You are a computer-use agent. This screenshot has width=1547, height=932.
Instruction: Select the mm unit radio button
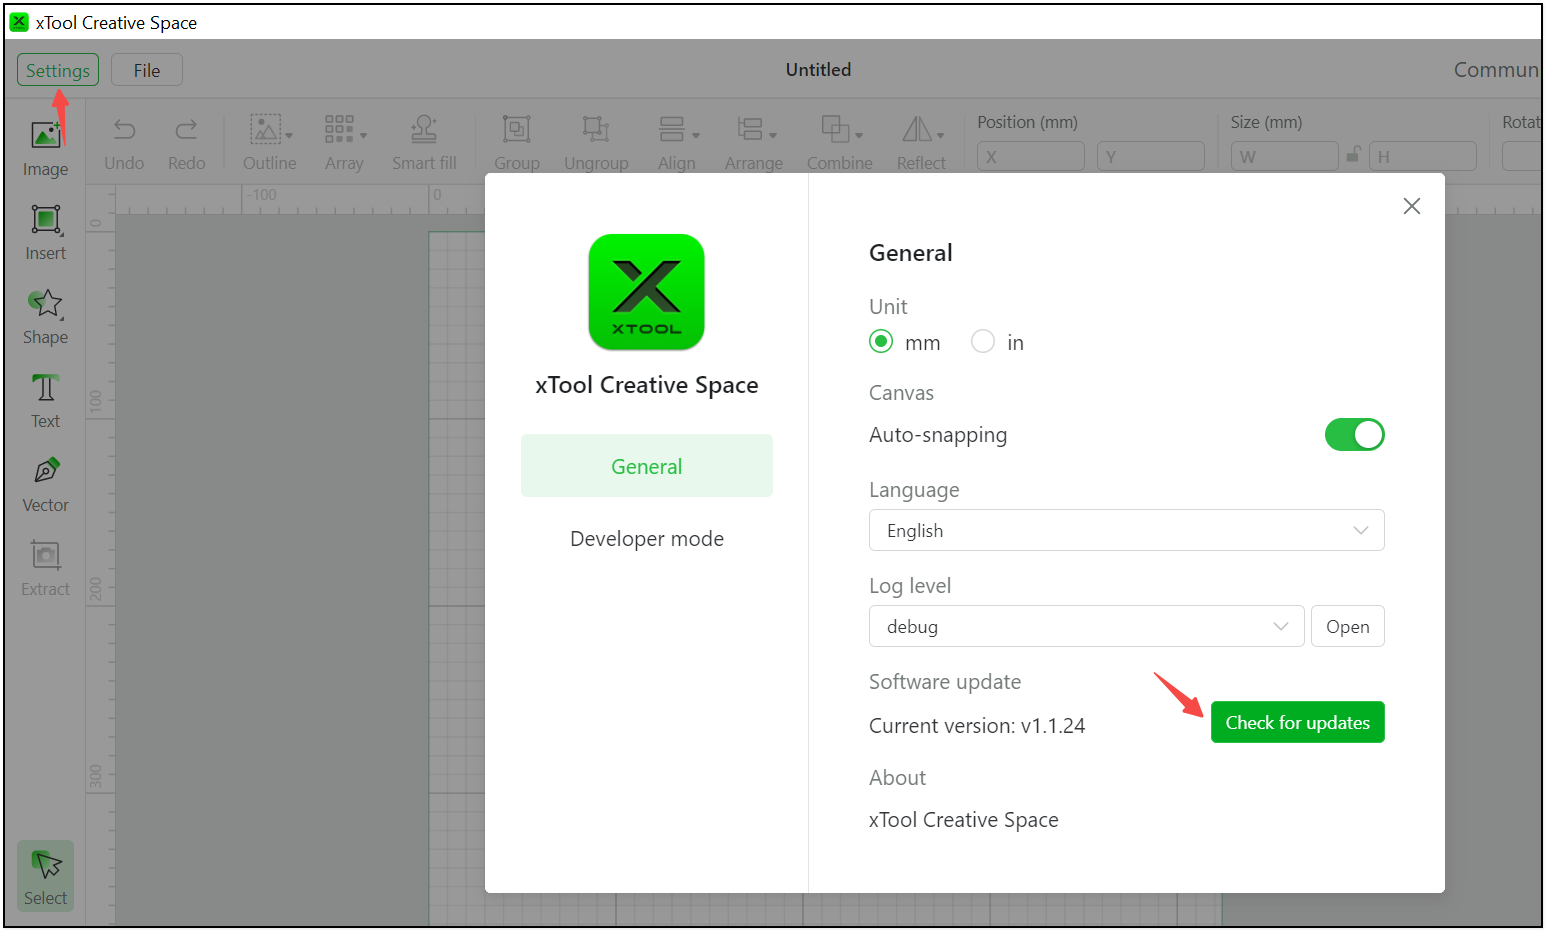click(881, 342)
